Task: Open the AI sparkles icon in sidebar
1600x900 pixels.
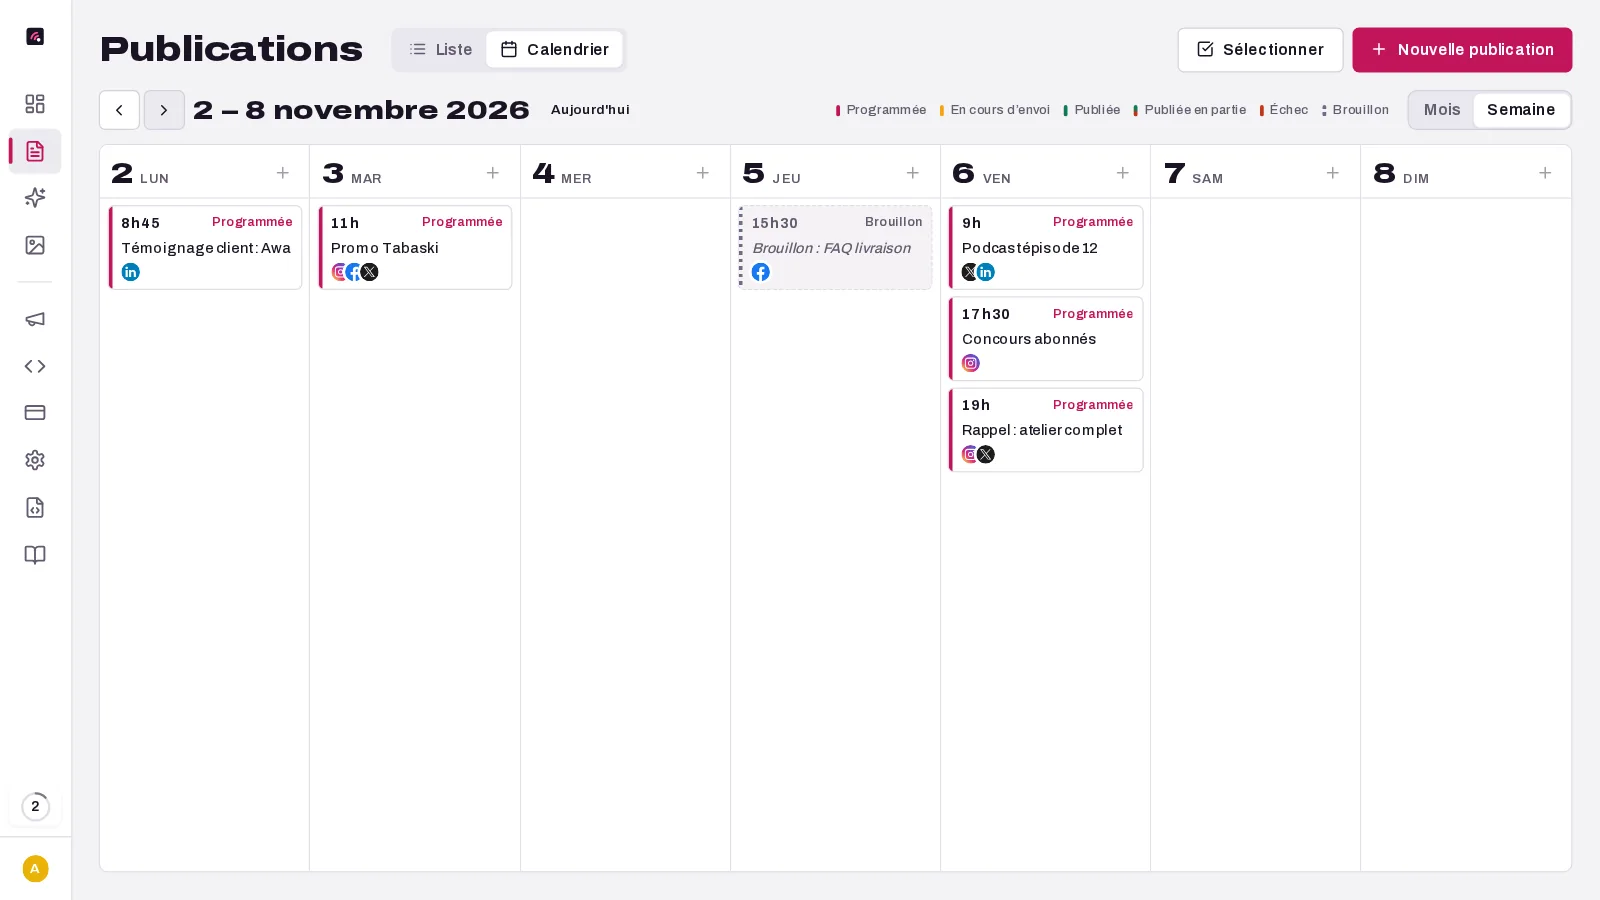Action: [x=35, y=198]
